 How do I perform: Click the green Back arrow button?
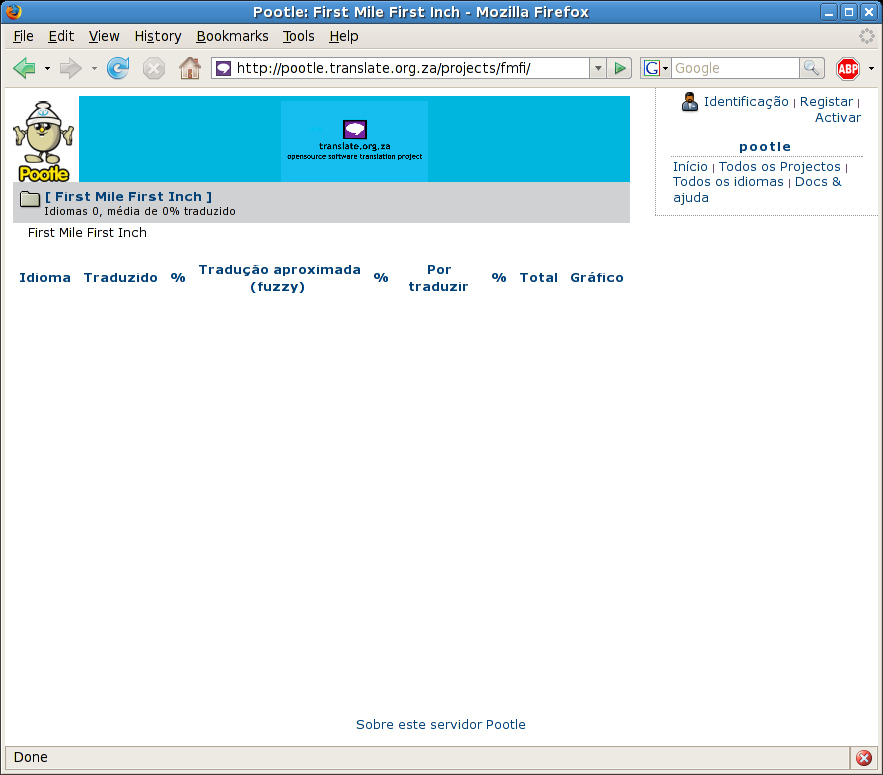24,68
